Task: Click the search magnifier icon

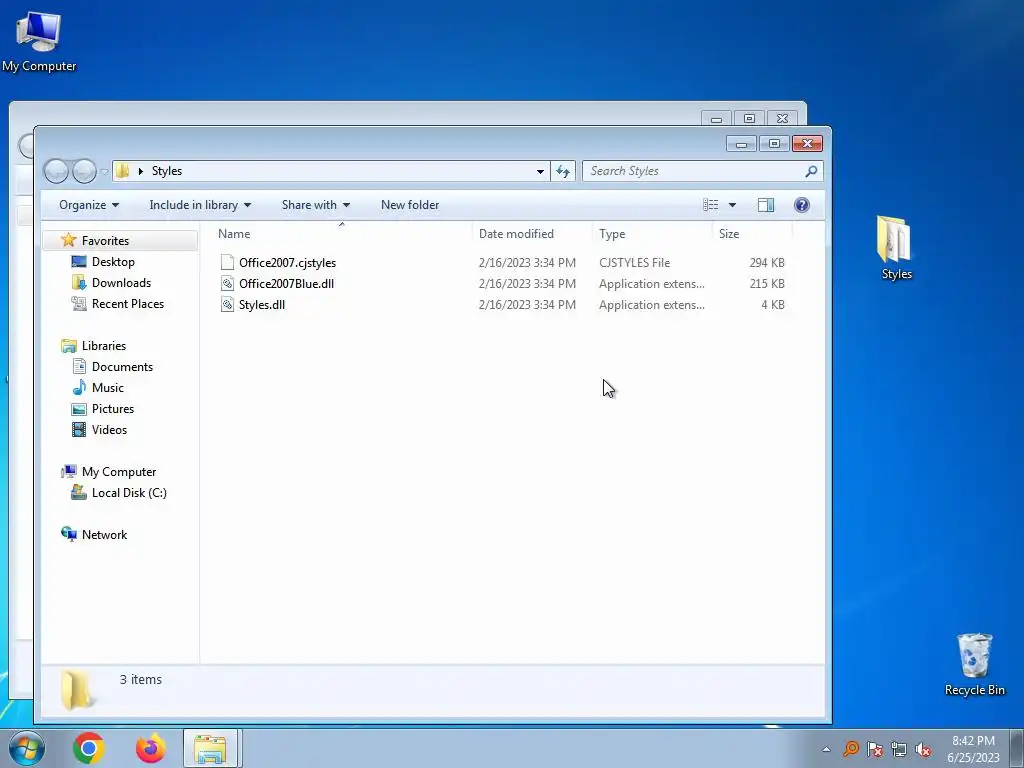Action: coord(811,171)
